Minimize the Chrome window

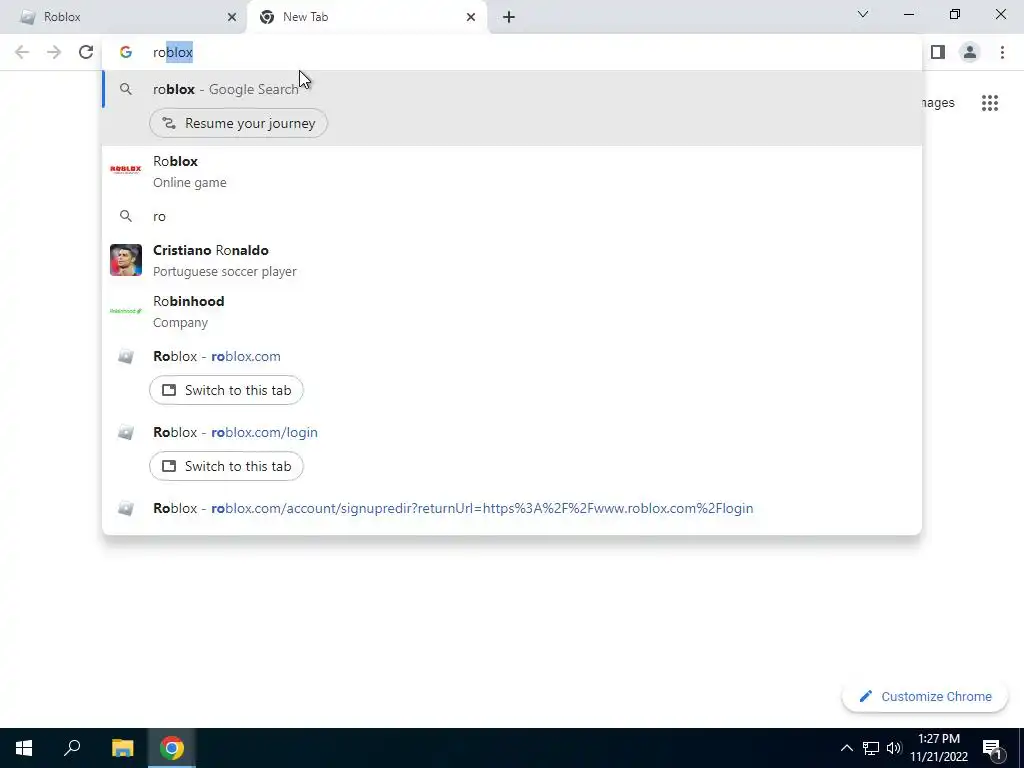tap(909, 14)
